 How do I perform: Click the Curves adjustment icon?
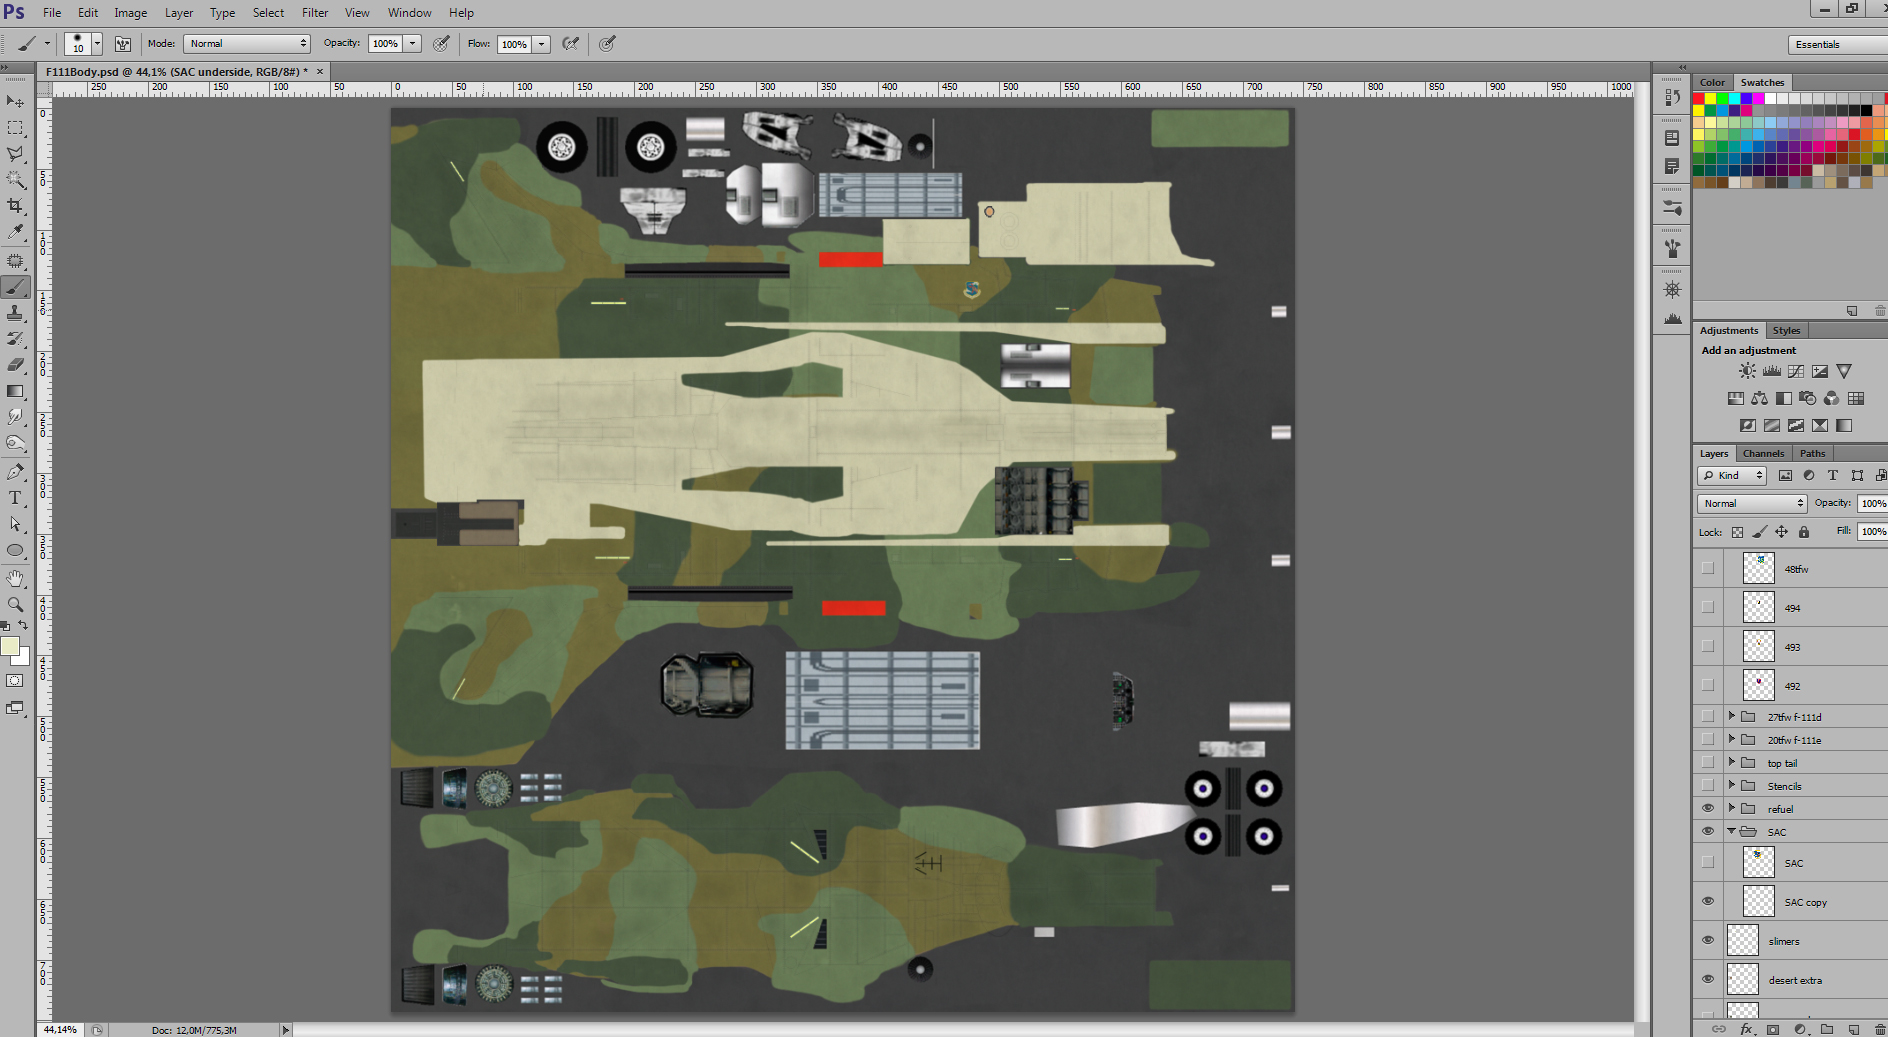(1796, 371)
